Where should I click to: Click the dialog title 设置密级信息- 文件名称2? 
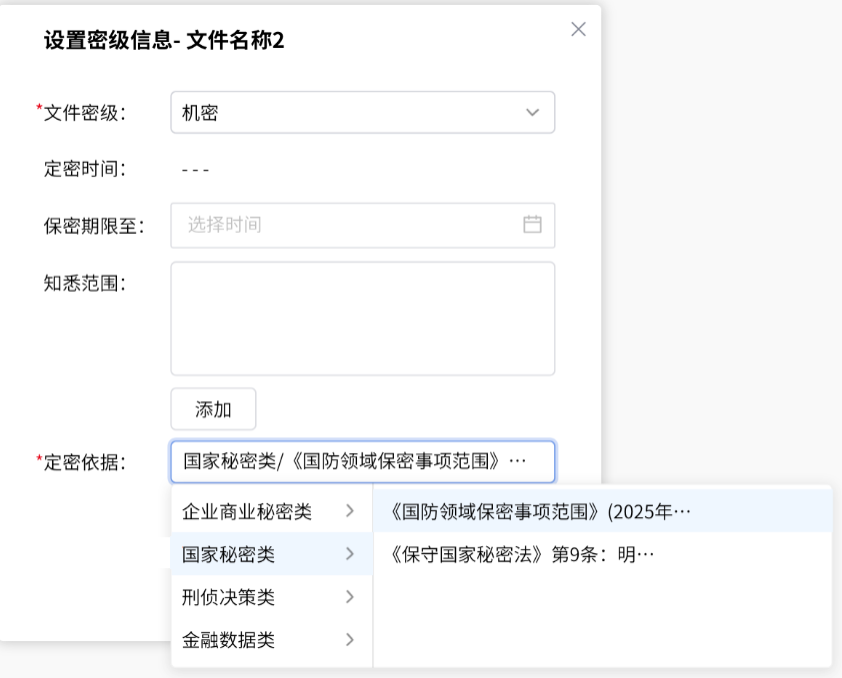164,40
